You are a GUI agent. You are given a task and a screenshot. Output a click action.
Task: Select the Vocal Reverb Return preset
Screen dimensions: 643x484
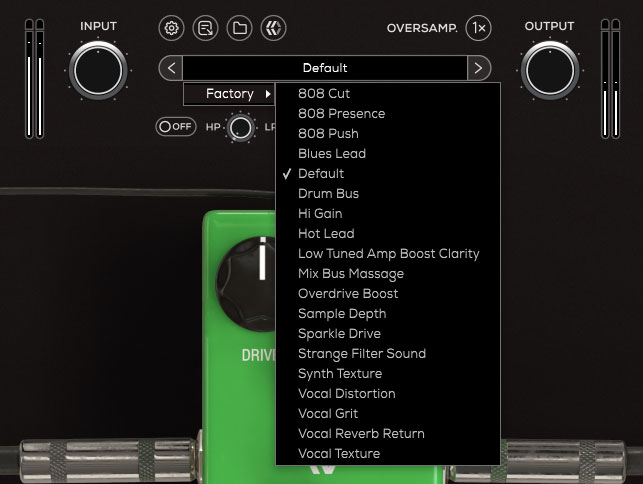coord(388,434)
